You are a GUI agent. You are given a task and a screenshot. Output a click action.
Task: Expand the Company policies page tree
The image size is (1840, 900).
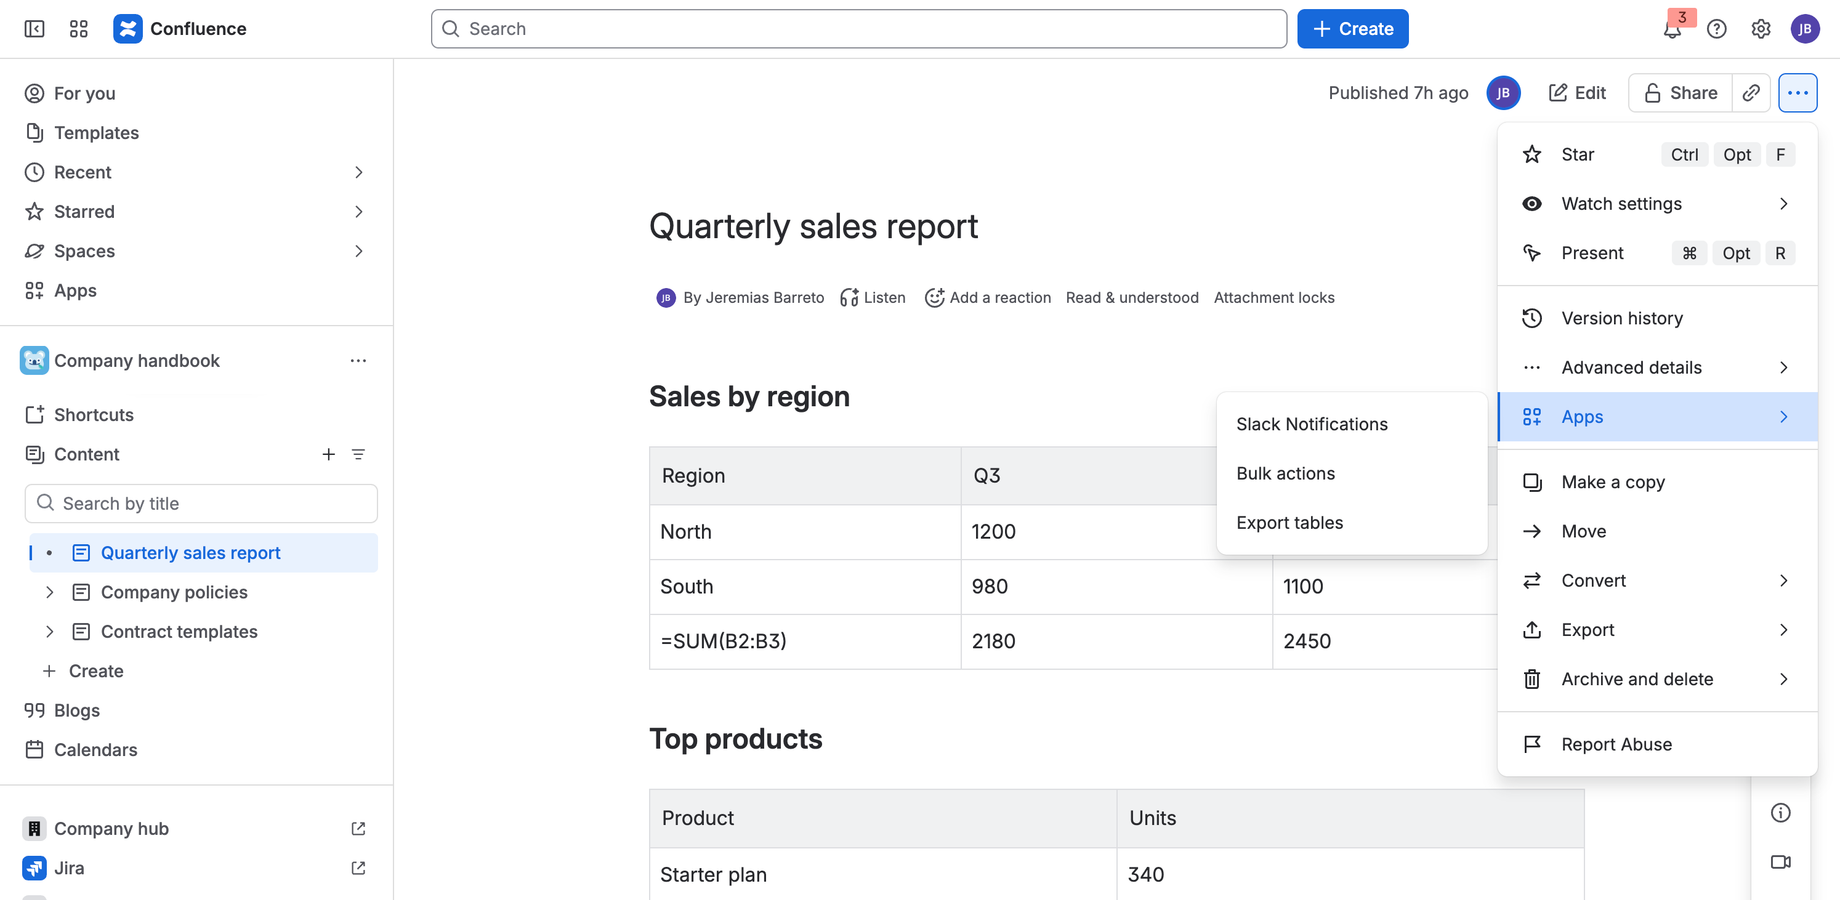49,593
